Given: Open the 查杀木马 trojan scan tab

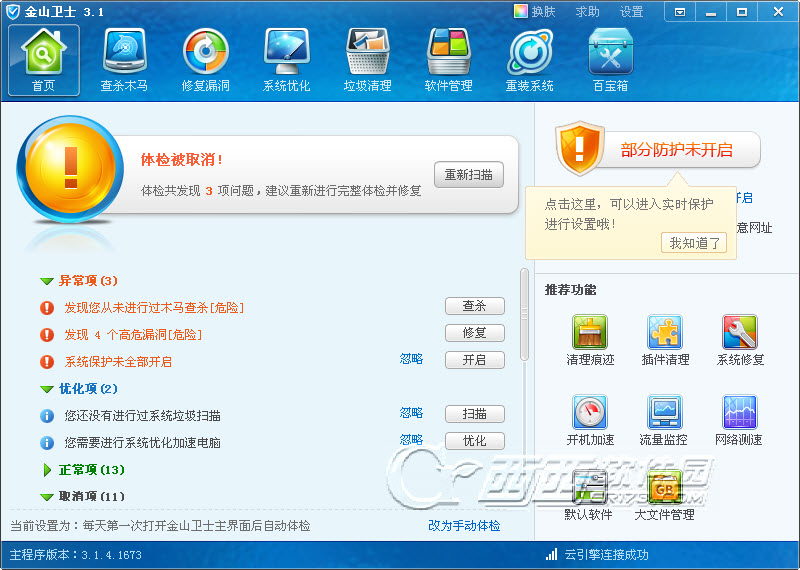Looking at the screenshot, I should click(124, 60).
